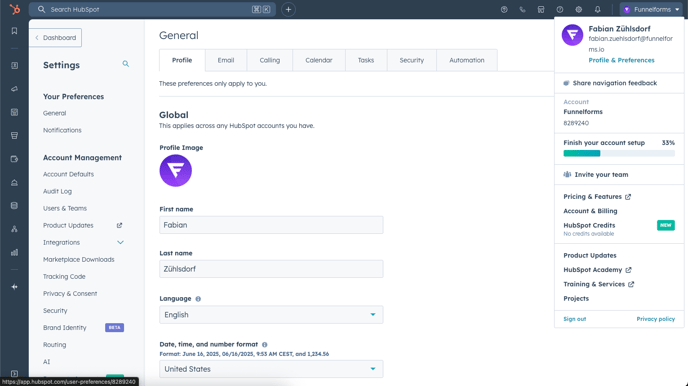The height and width of the screenshot is (386, 688).
Task: Switch to the Email tab
Action: [226, 61]
